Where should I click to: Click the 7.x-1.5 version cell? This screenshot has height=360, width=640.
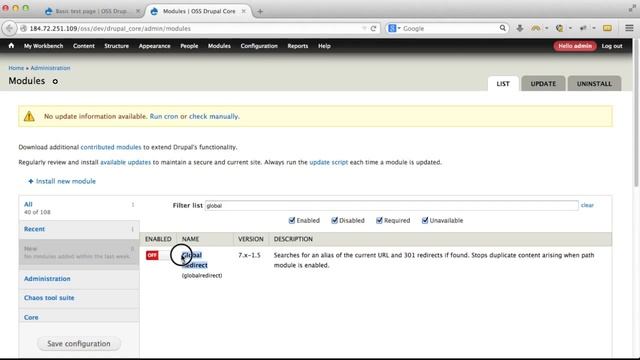249,255
